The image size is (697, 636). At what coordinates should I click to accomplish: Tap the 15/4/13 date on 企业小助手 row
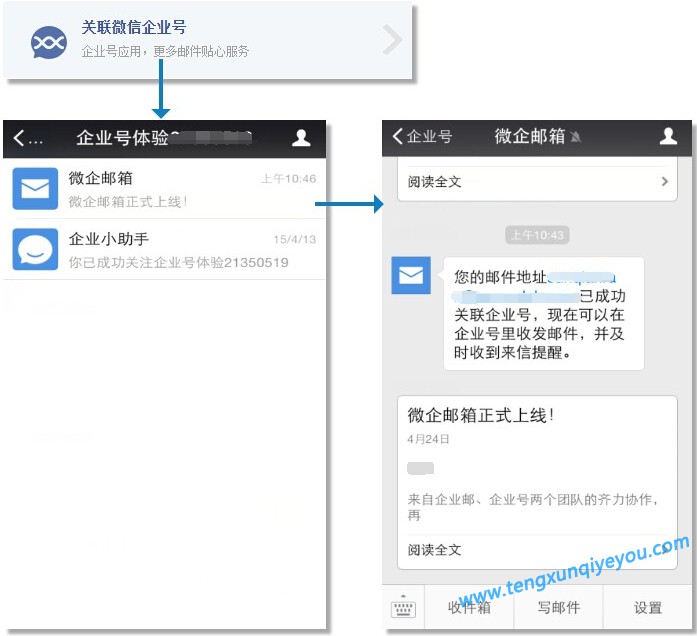click(295, 240)
